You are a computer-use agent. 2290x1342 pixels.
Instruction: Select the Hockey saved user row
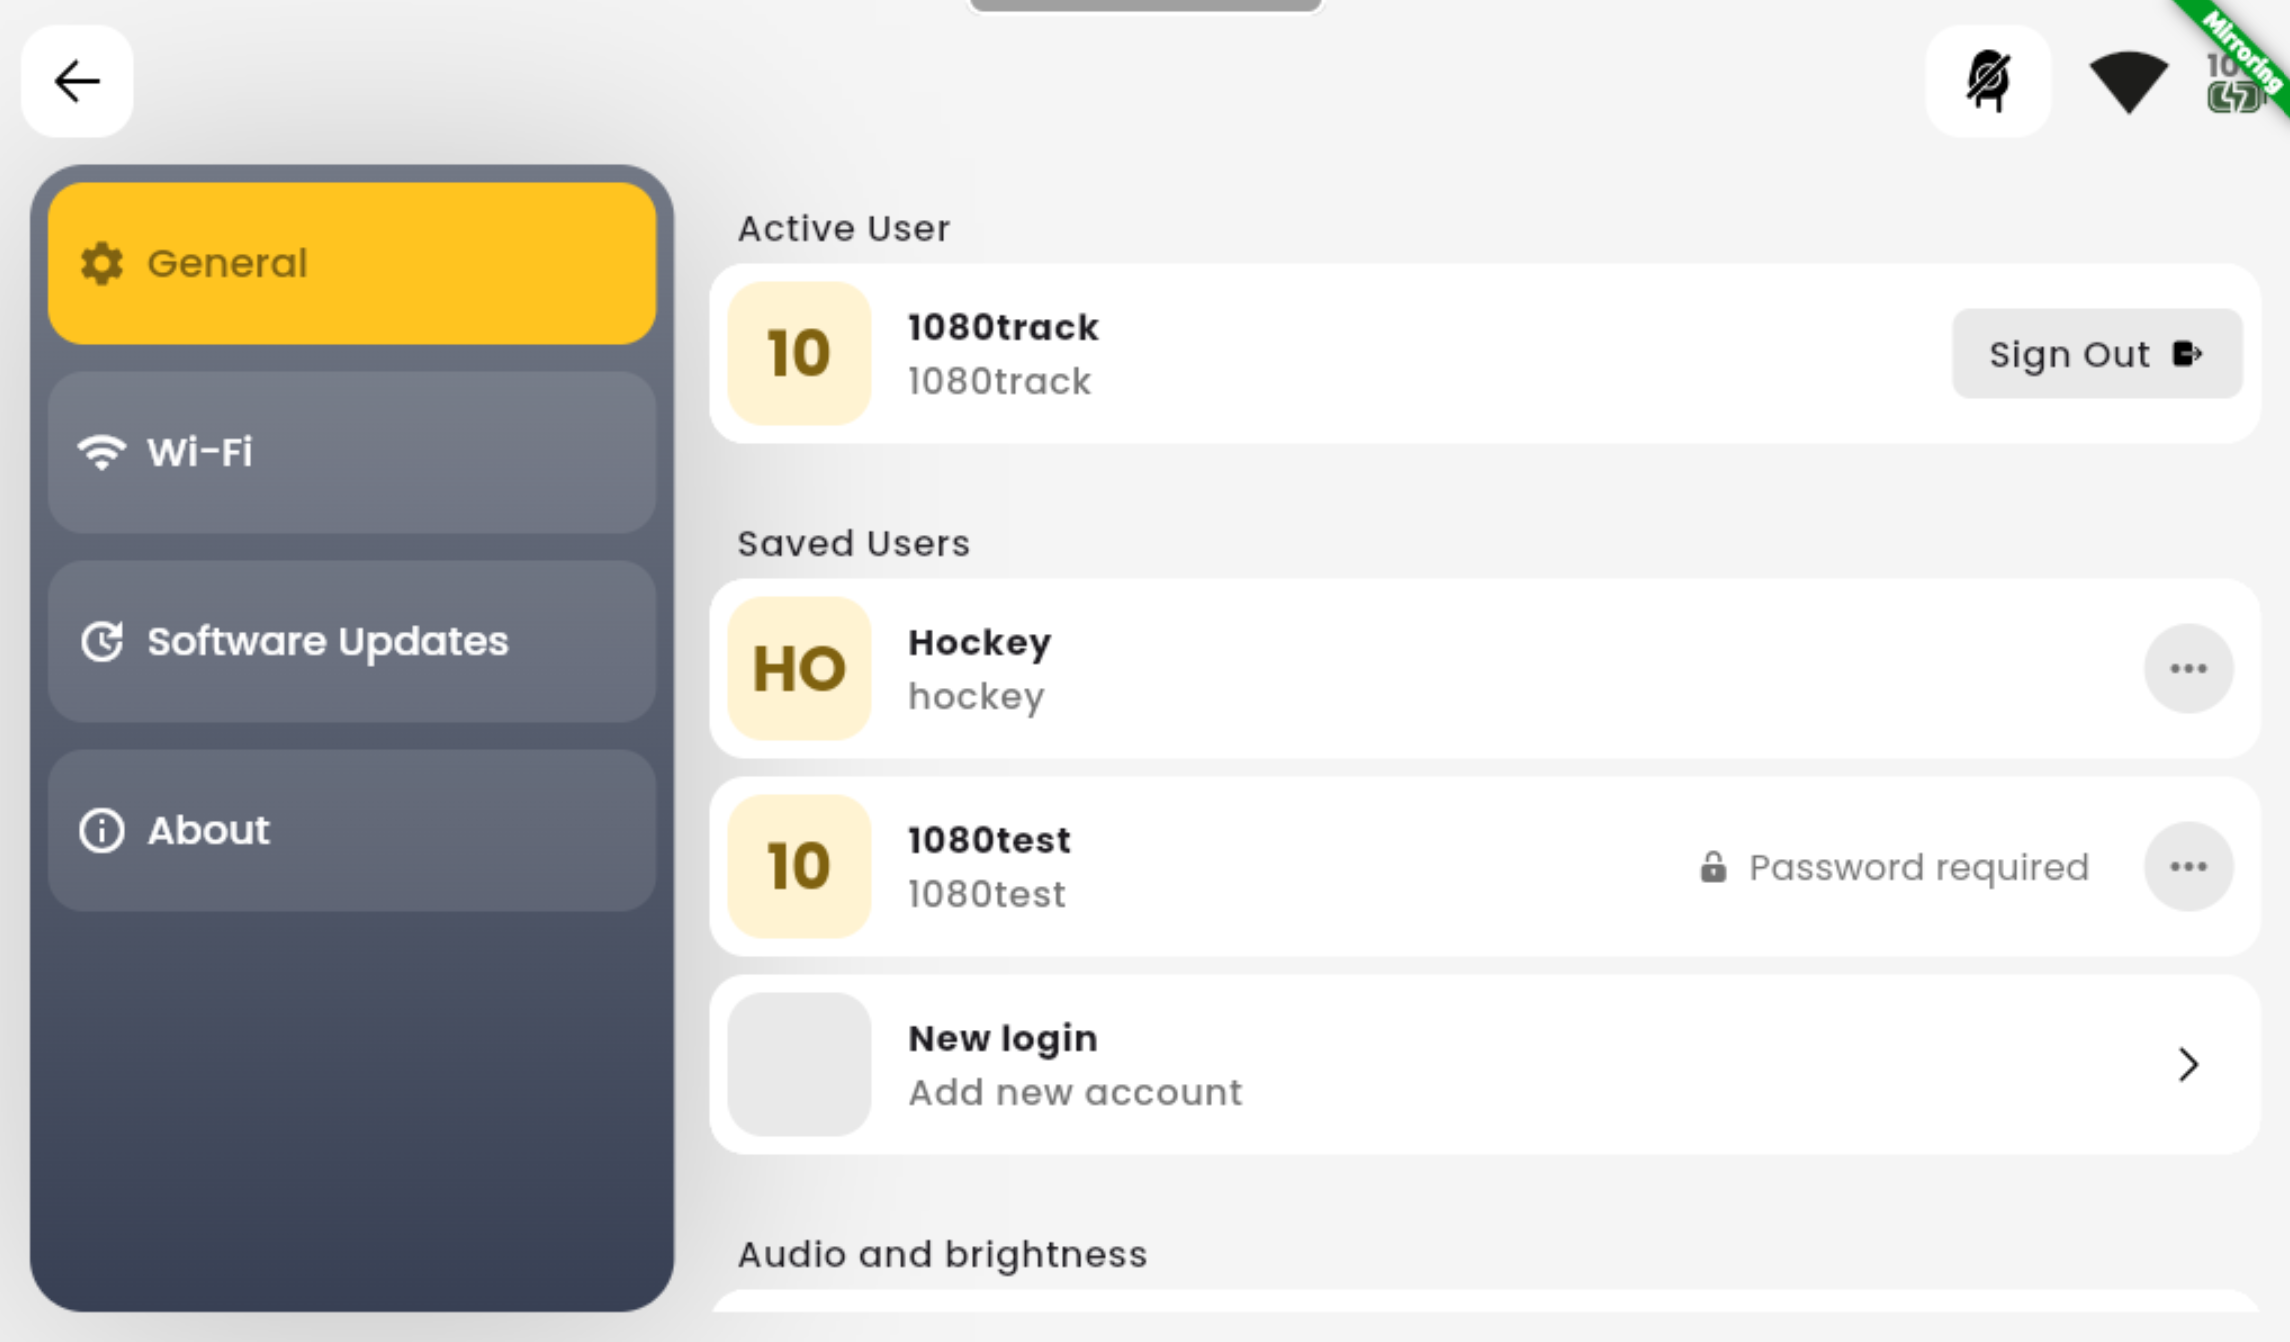coord(1484,668)
